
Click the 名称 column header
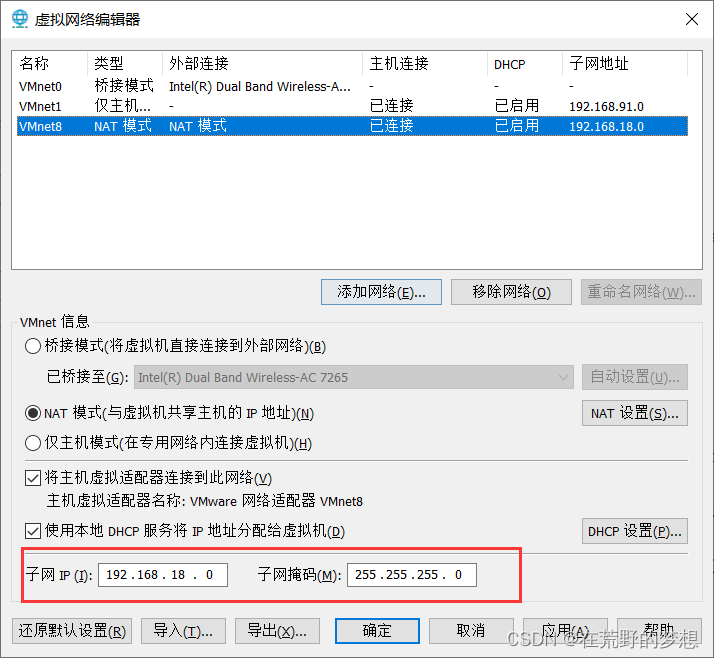tap(50, 63)
